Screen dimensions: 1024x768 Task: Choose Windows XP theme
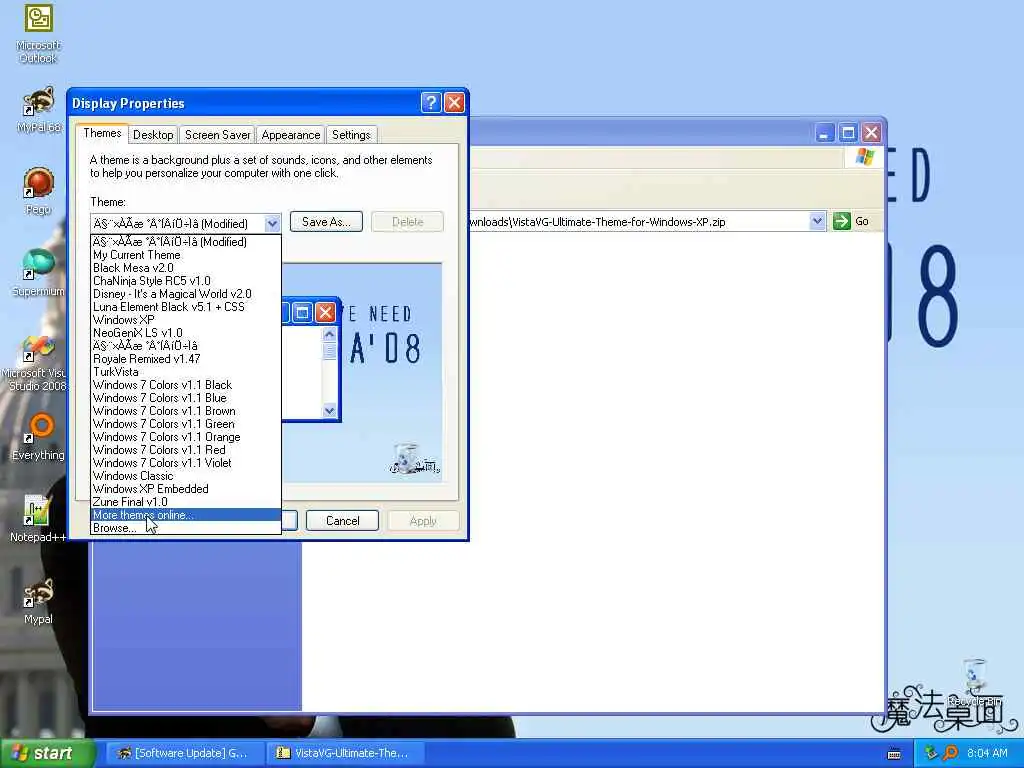(185, 320)
